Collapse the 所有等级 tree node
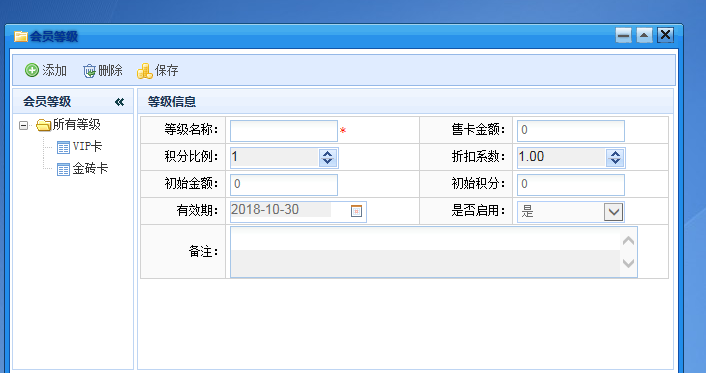Screen dimensions: 706x373 23,125
